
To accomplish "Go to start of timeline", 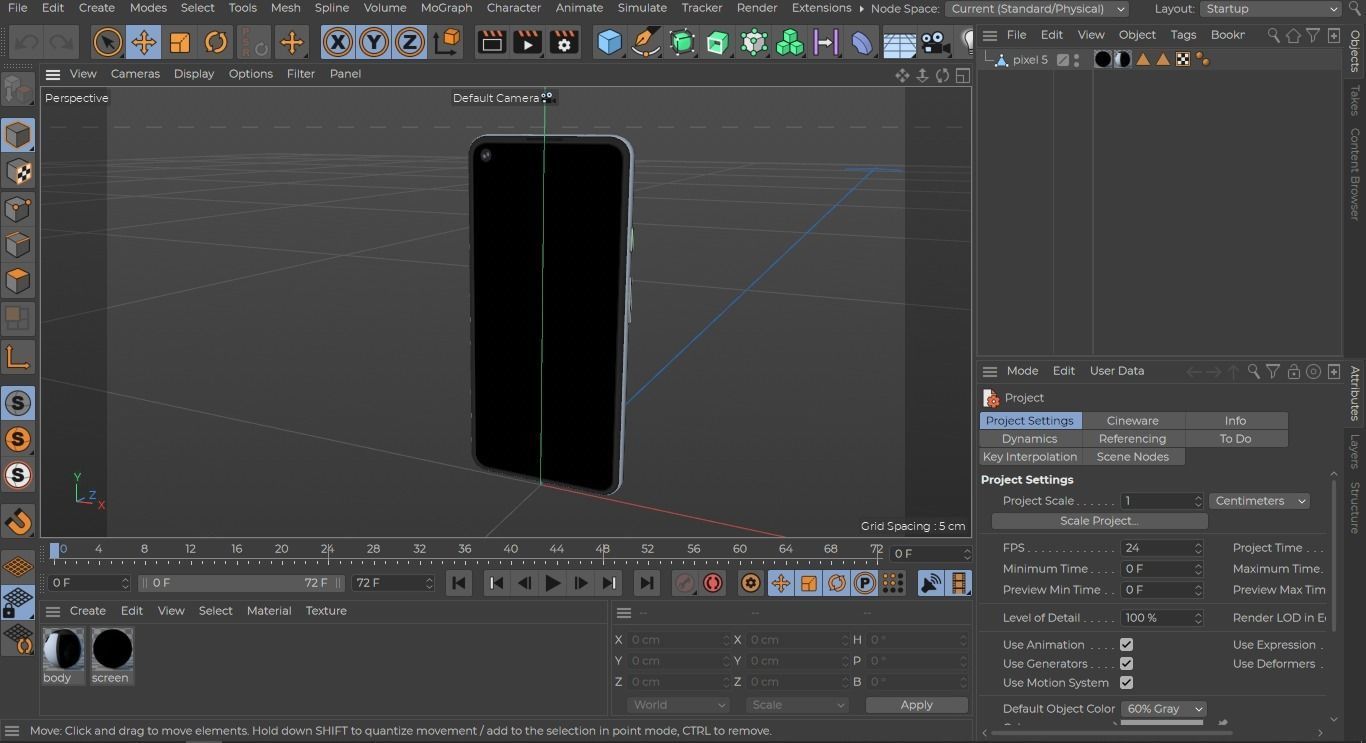I will 459,583.
